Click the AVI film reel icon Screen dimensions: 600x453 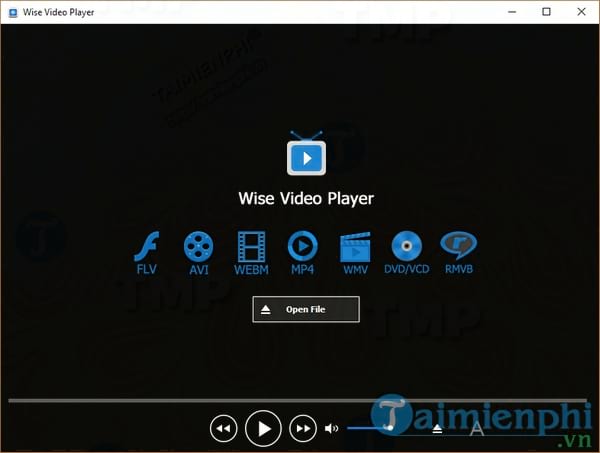click(199, 247)
